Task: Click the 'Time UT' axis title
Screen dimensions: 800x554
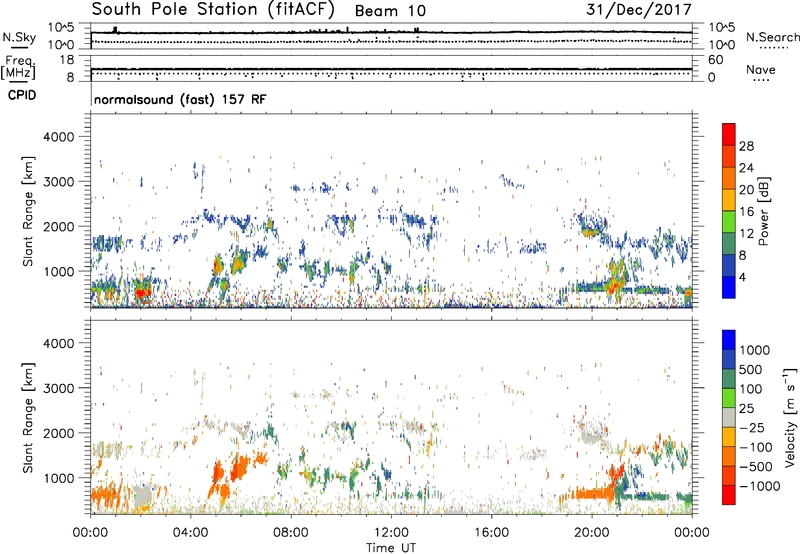Action: click(x=391, y=548)
